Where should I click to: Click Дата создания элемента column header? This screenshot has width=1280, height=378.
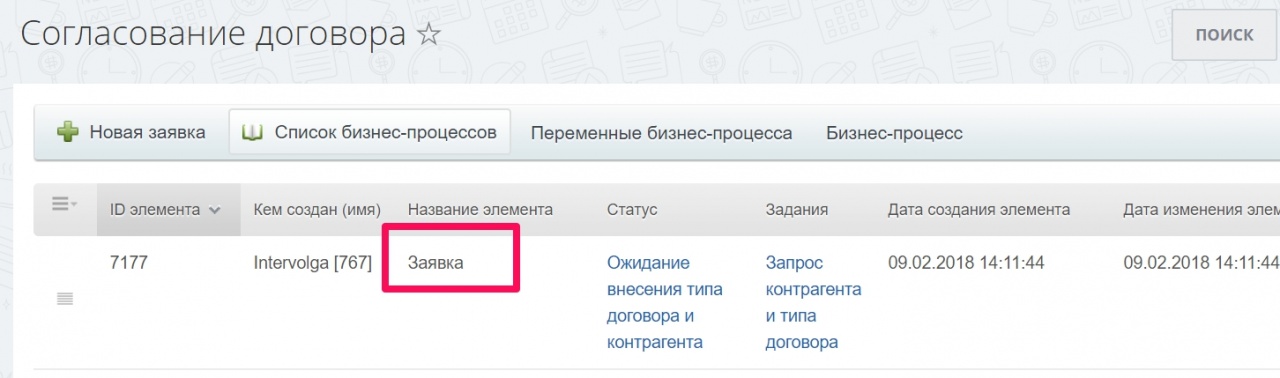tap(979, 209)
